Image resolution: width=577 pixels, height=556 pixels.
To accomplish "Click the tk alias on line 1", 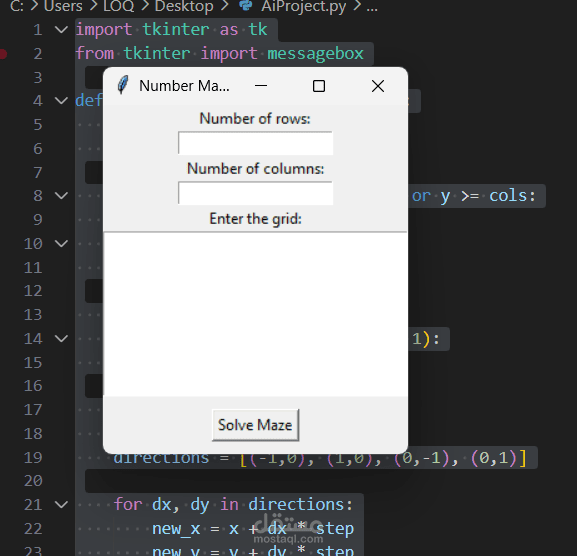I will (x=258, y=30).
